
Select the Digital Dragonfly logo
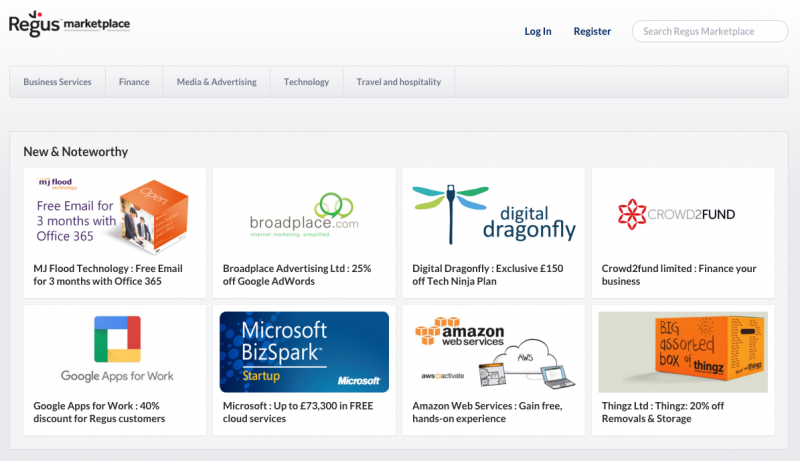pos(493,214)
